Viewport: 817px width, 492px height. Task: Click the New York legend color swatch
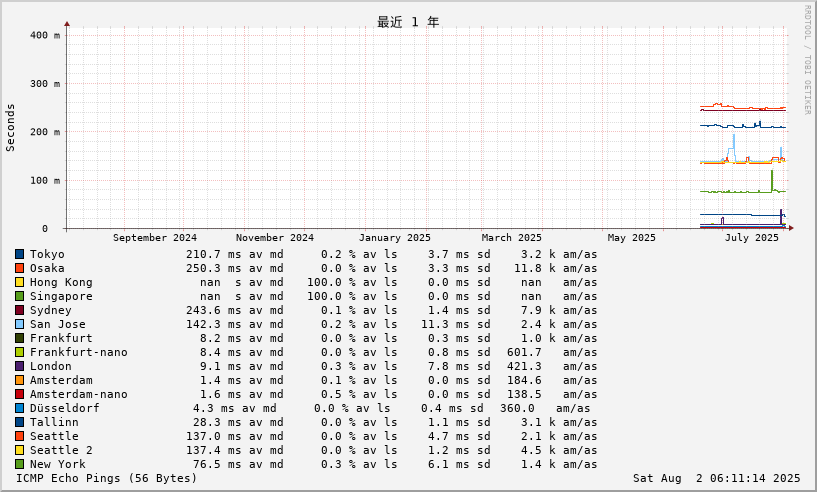[19, 465]
